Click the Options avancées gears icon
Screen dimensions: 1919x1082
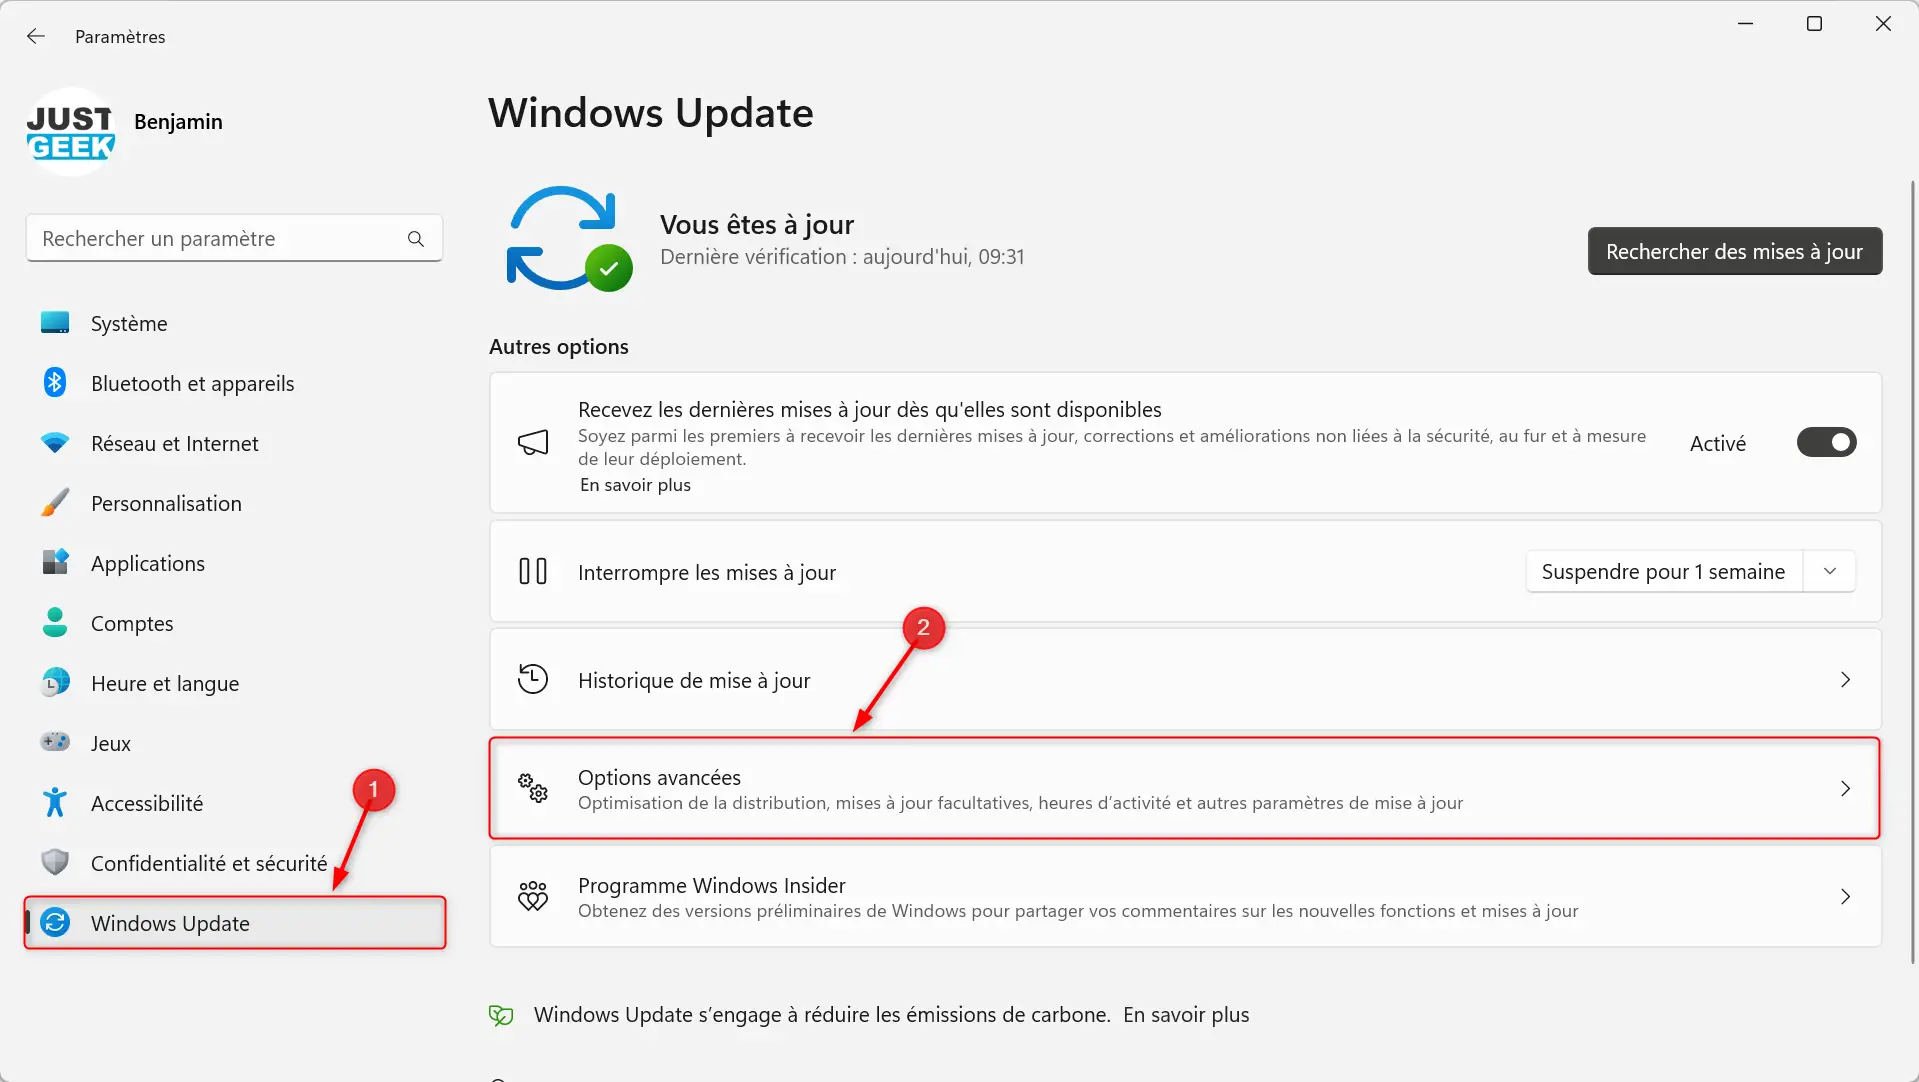tap(533, 788)
